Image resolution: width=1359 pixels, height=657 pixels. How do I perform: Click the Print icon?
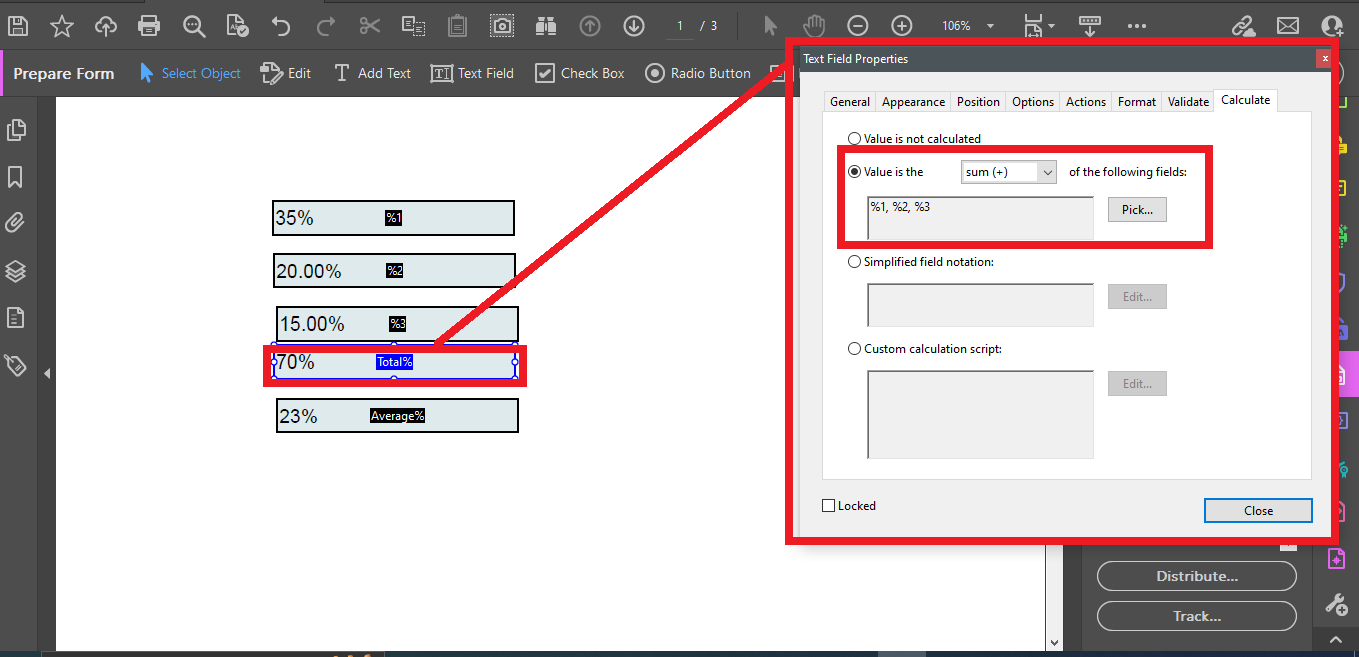tap(149, 26)
